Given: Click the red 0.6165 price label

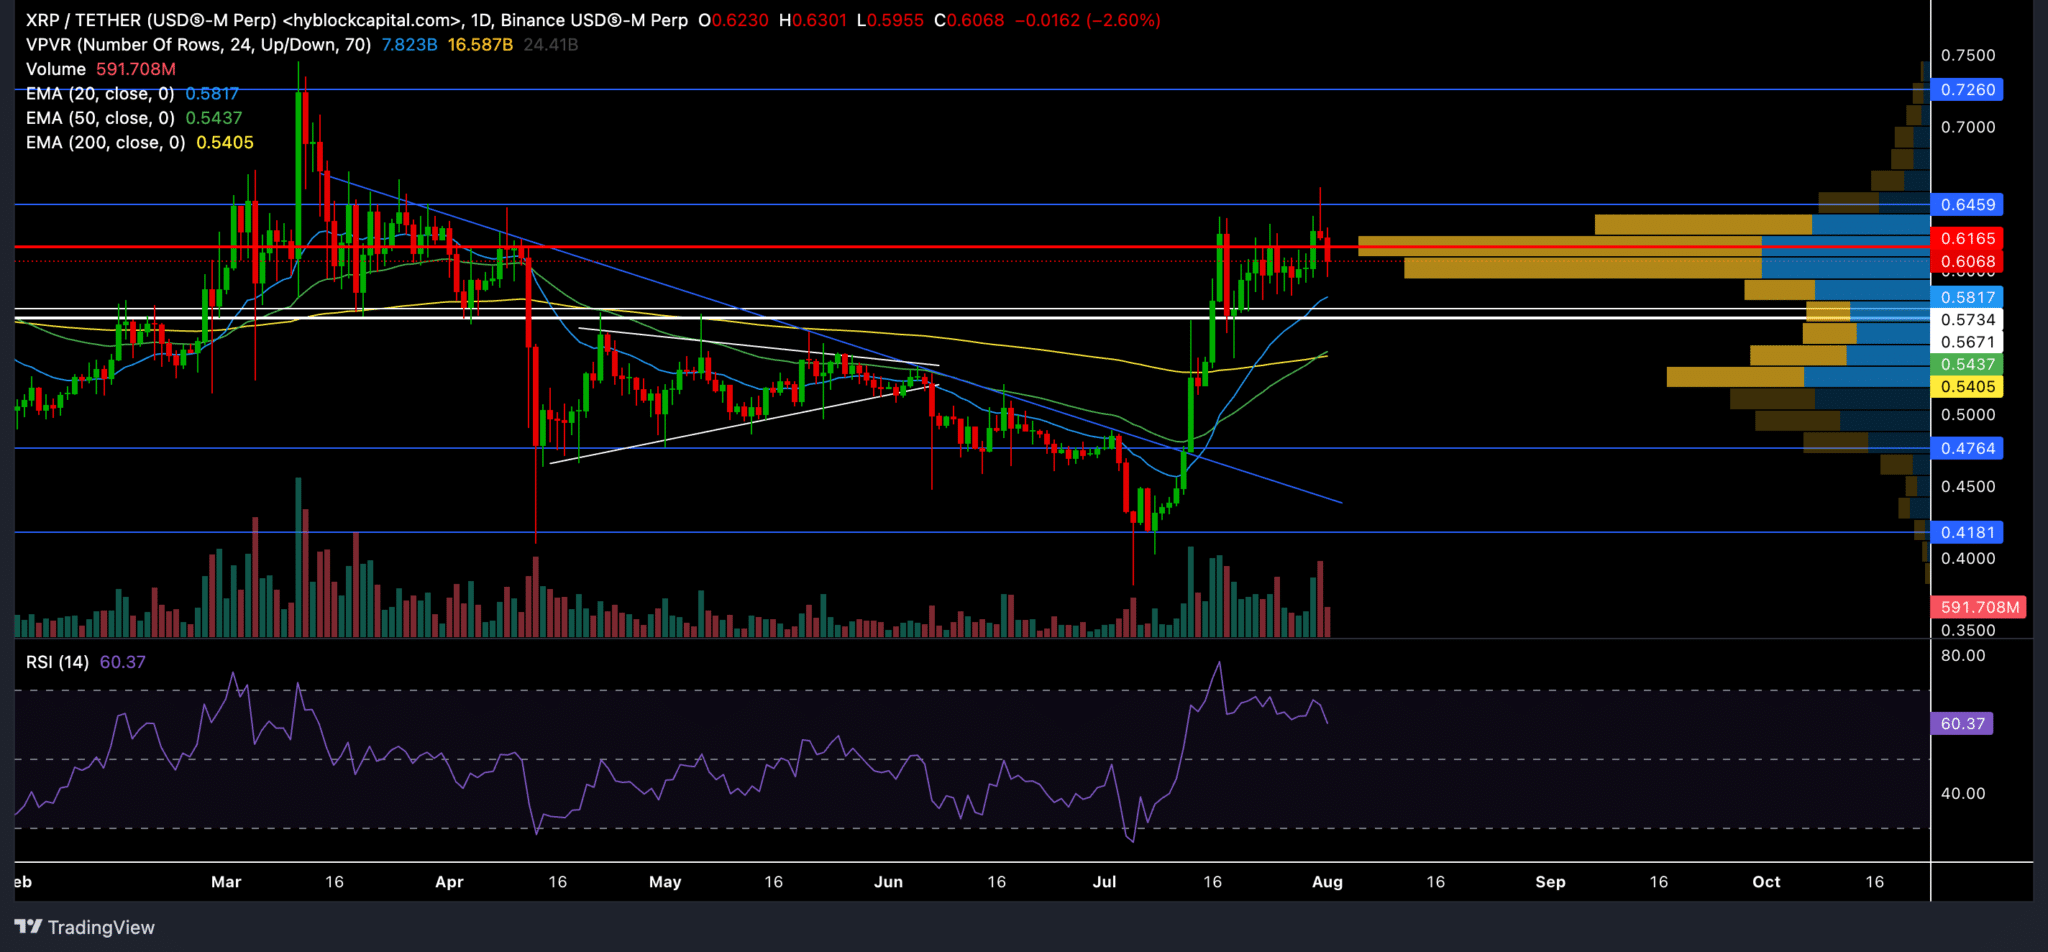Looking at the screenshot, I should pyautogui.click(x=1967, y=238).
